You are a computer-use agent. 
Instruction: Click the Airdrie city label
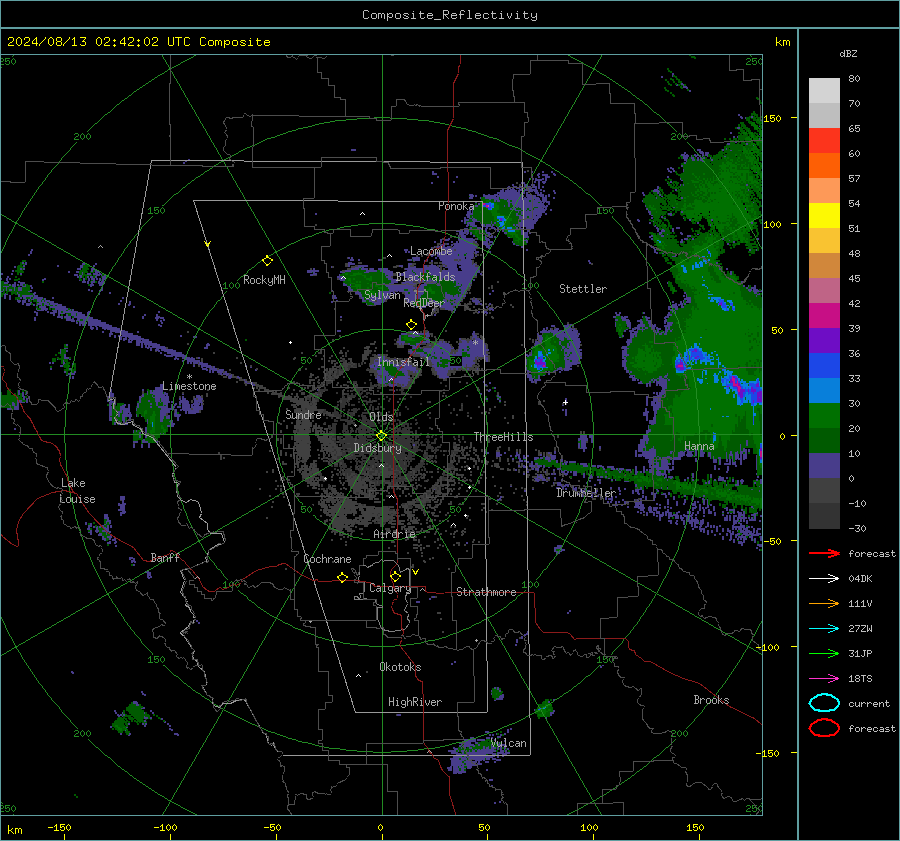pos(394,534)
